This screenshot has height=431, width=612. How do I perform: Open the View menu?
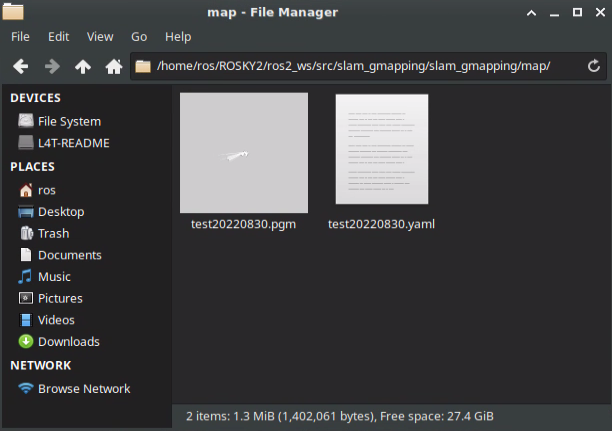(x=100, y=37)
